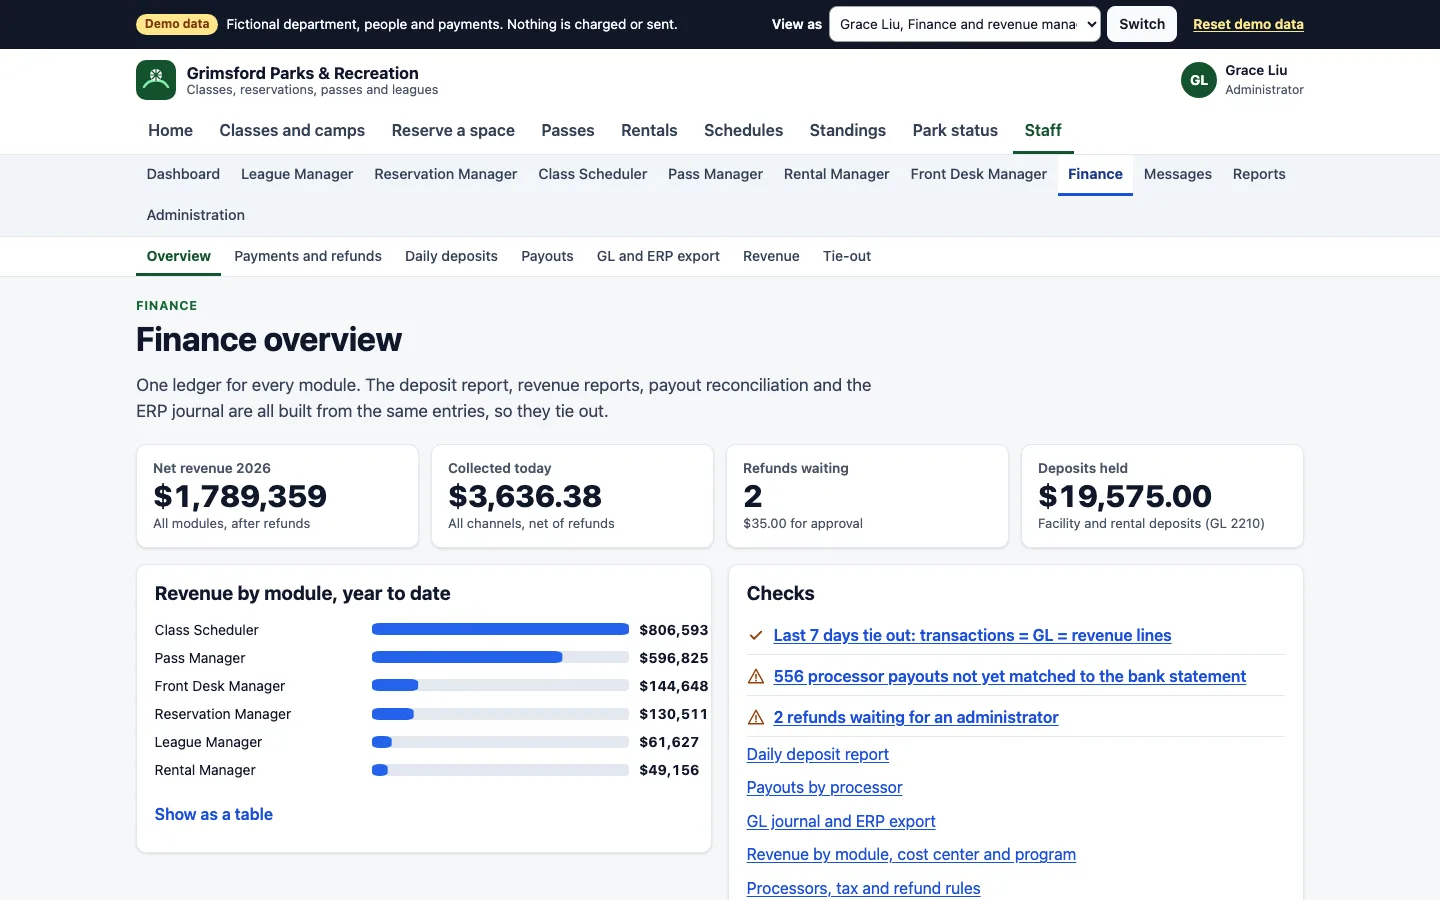Open the Reports staff tab
1440x900 pixels.
pyautogui.click(x=1259, y=174)
